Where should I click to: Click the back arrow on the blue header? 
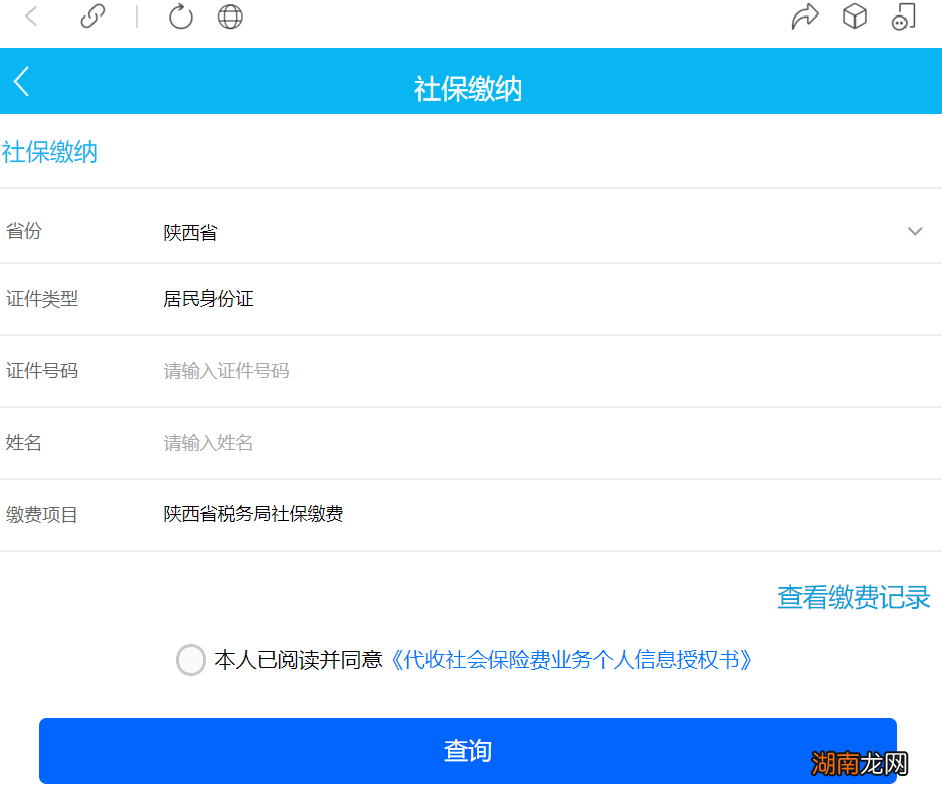(21, 81)
